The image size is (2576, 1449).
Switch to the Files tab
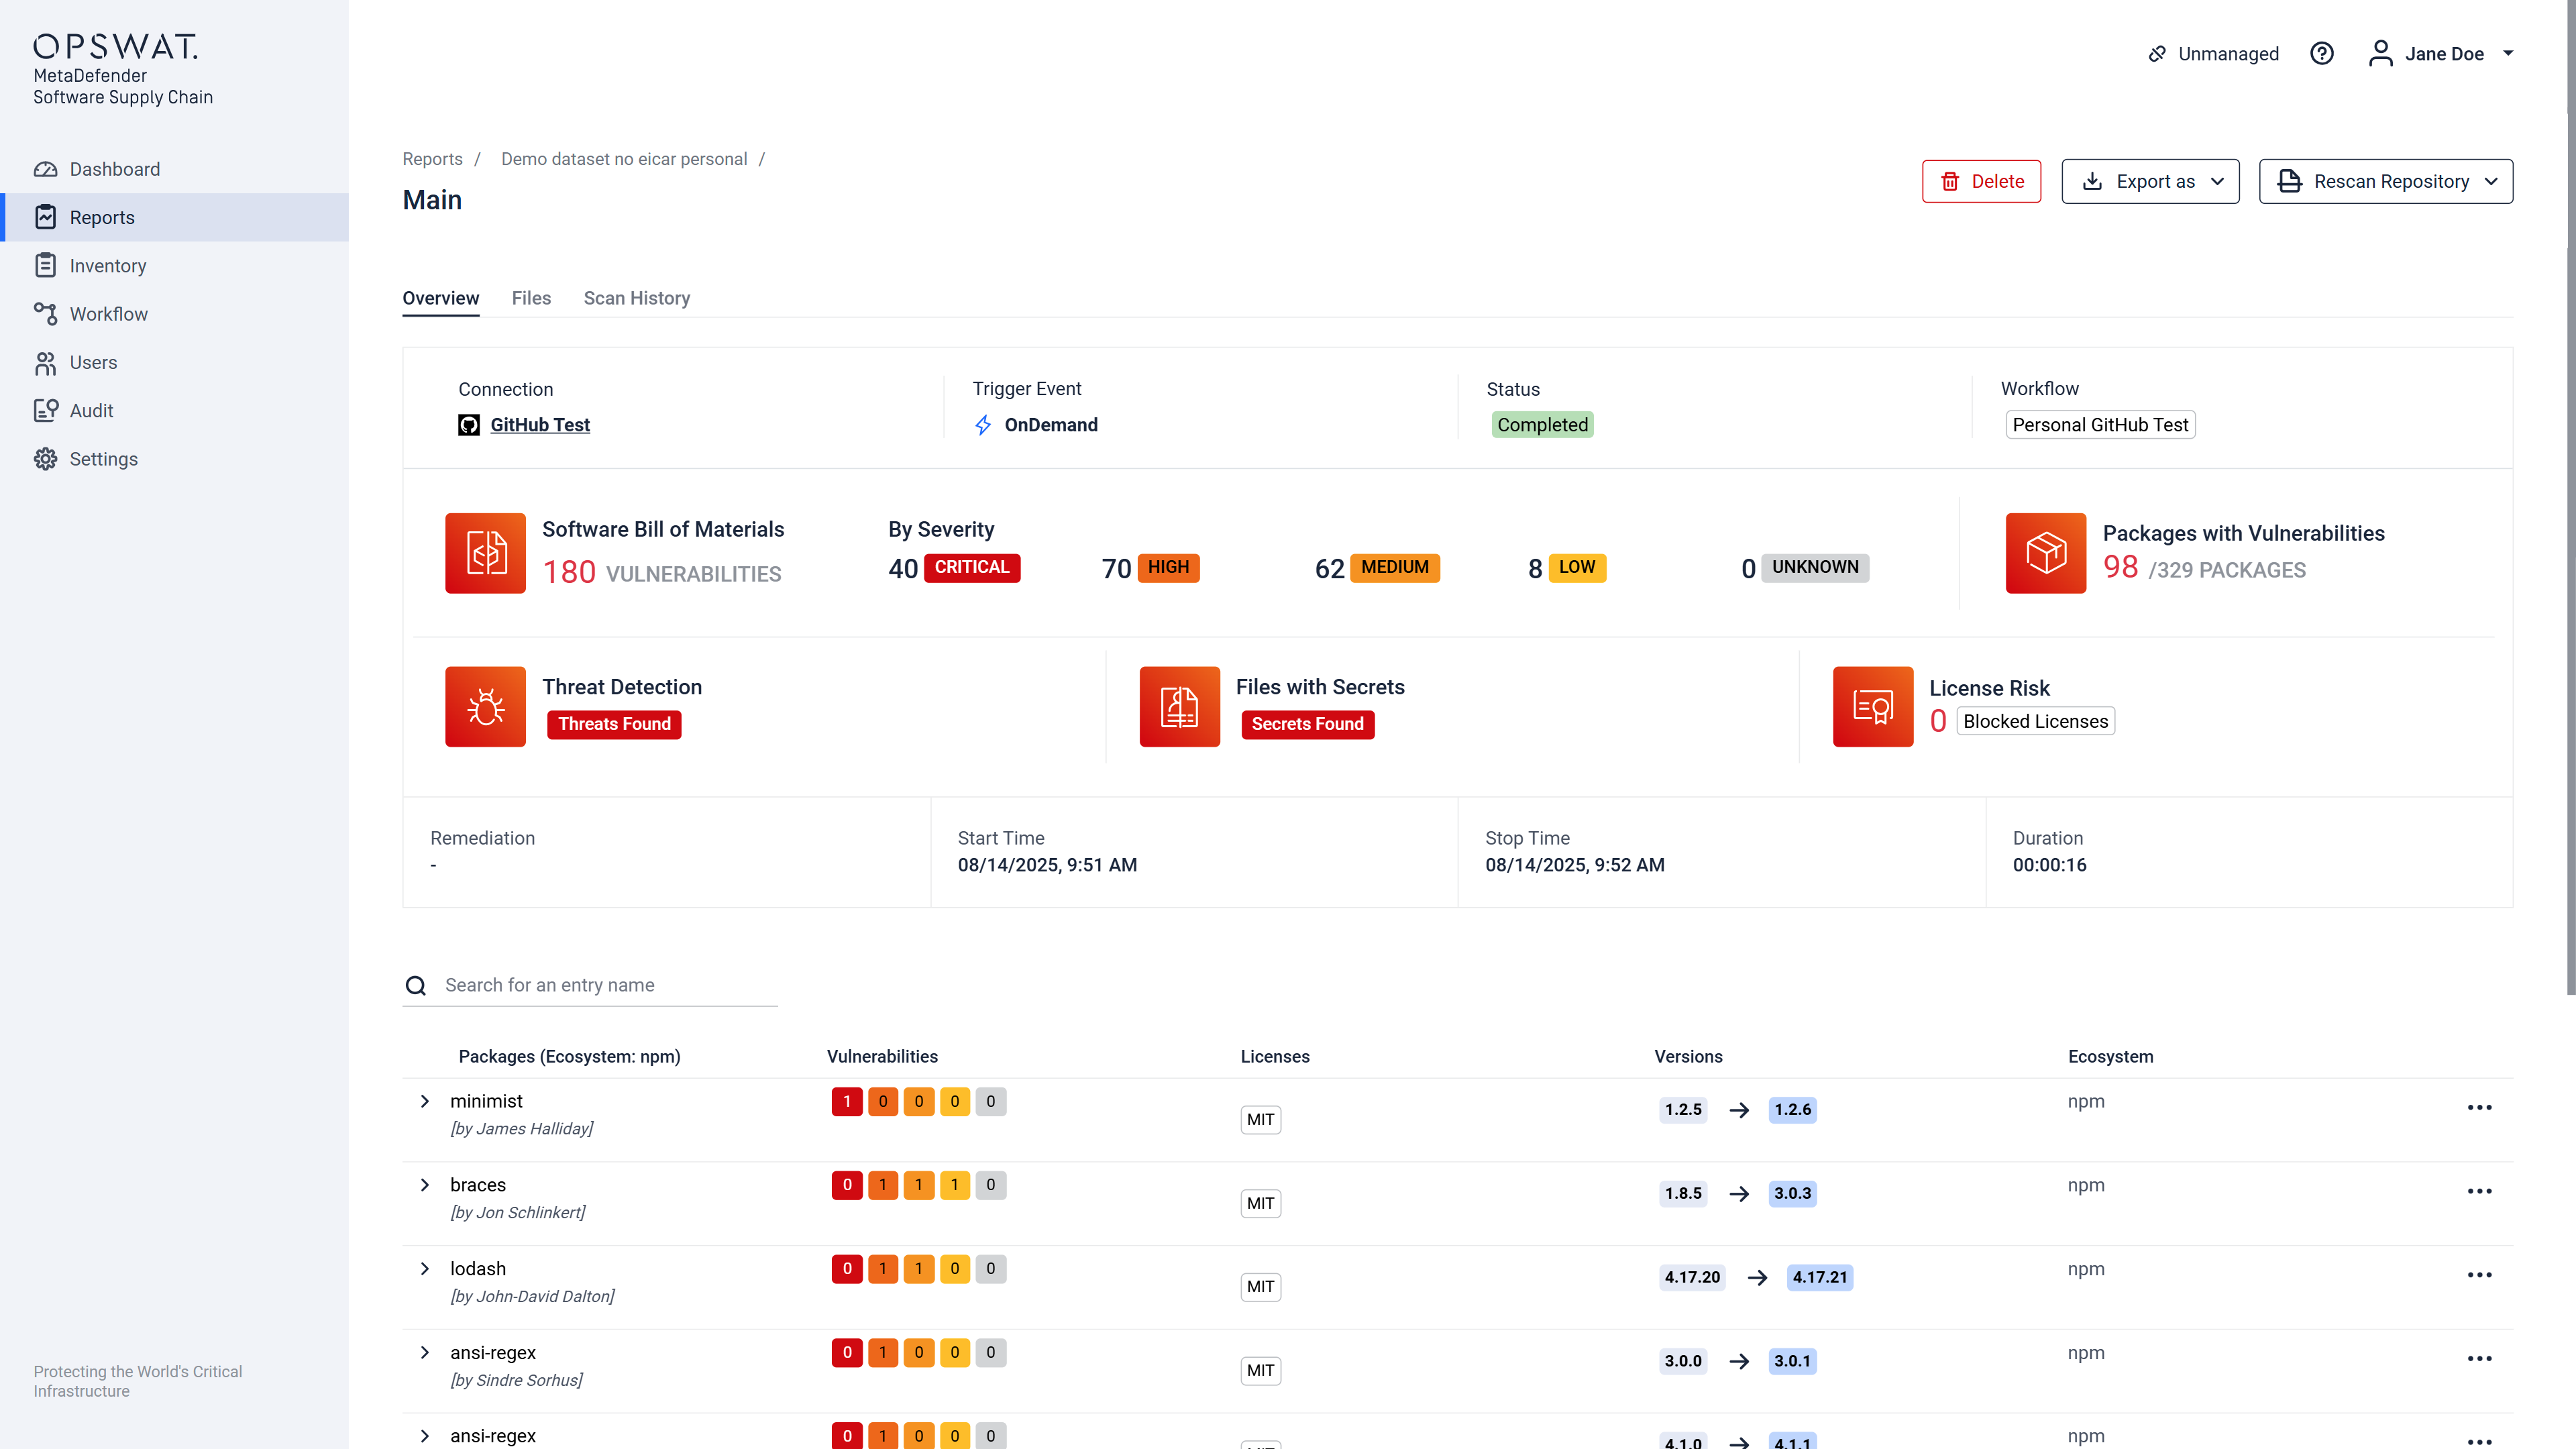[x=531, y=298]
